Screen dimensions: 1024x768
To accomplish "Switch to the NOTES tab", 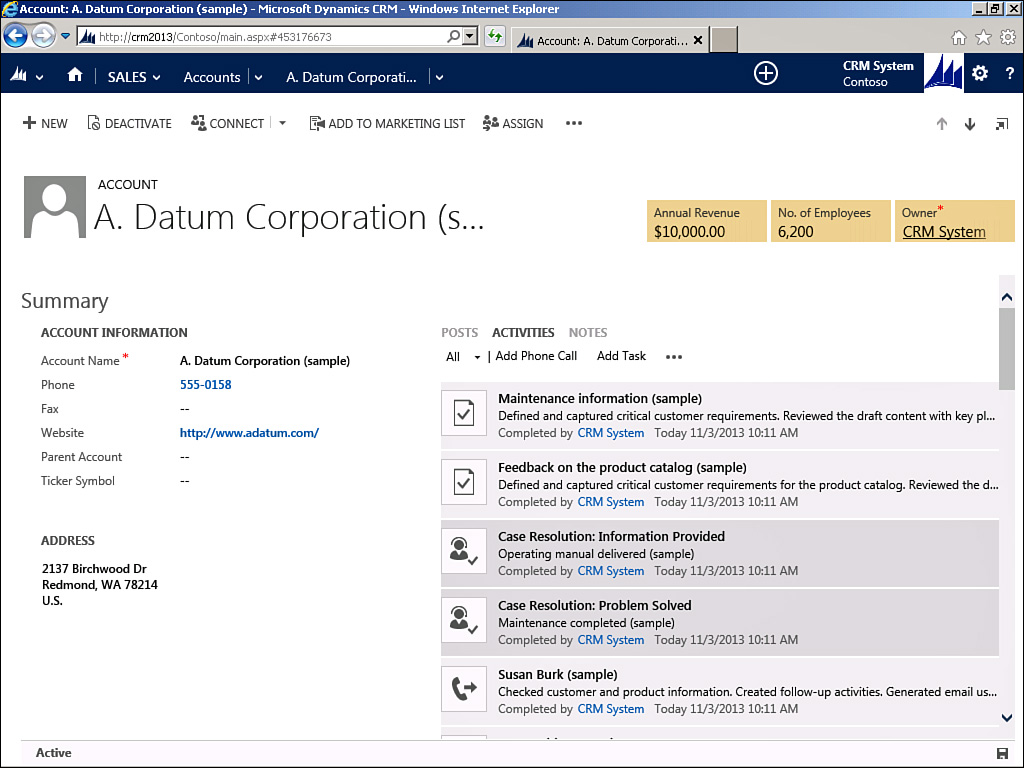I will tap(588, 332).
